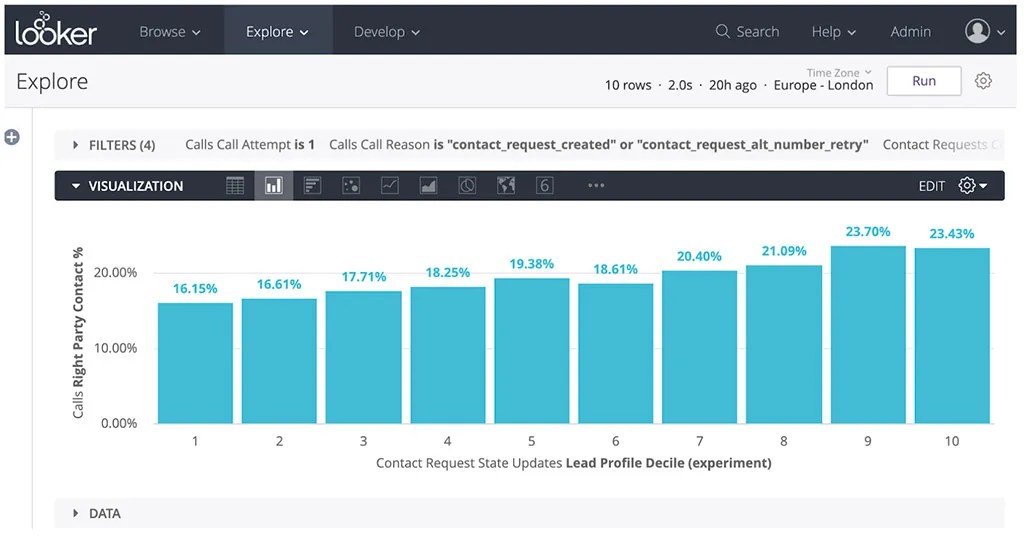Click the 16.61% bar for decile 2

tap(279, 361)
